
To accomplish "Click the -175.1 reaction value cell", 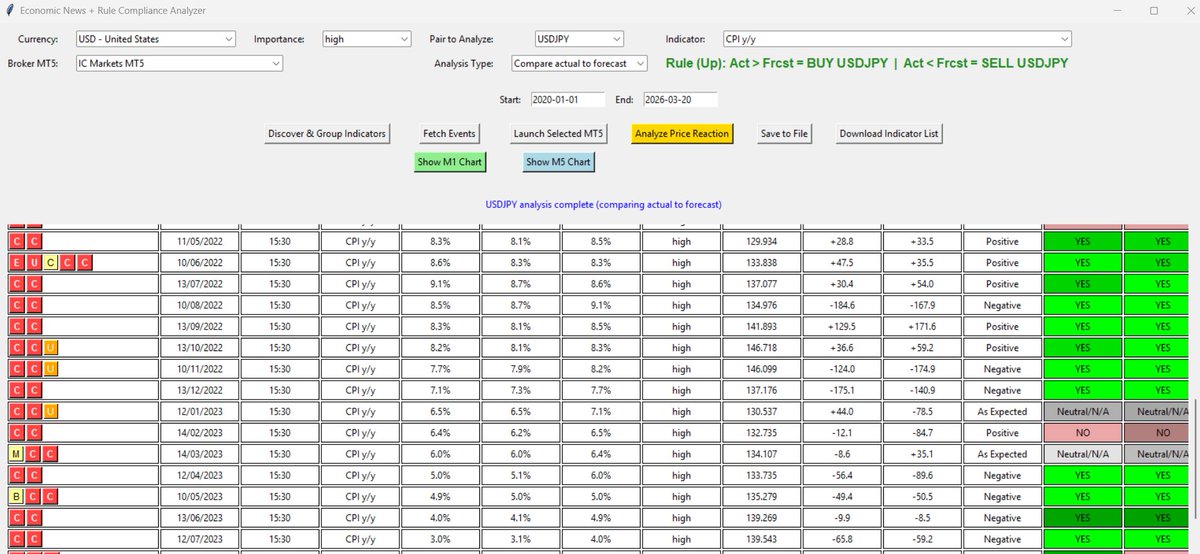I will click(842, 390).
